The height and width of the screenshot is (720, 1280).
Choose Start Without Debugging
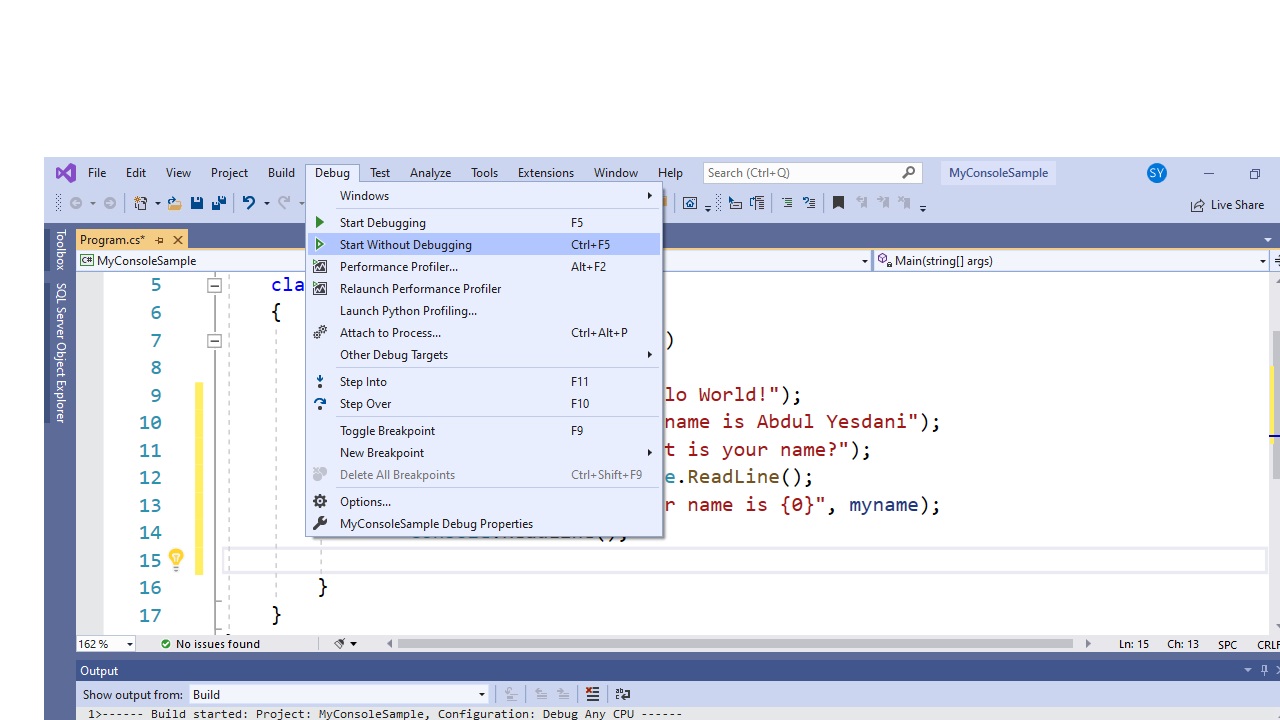(x=405, y=244)
